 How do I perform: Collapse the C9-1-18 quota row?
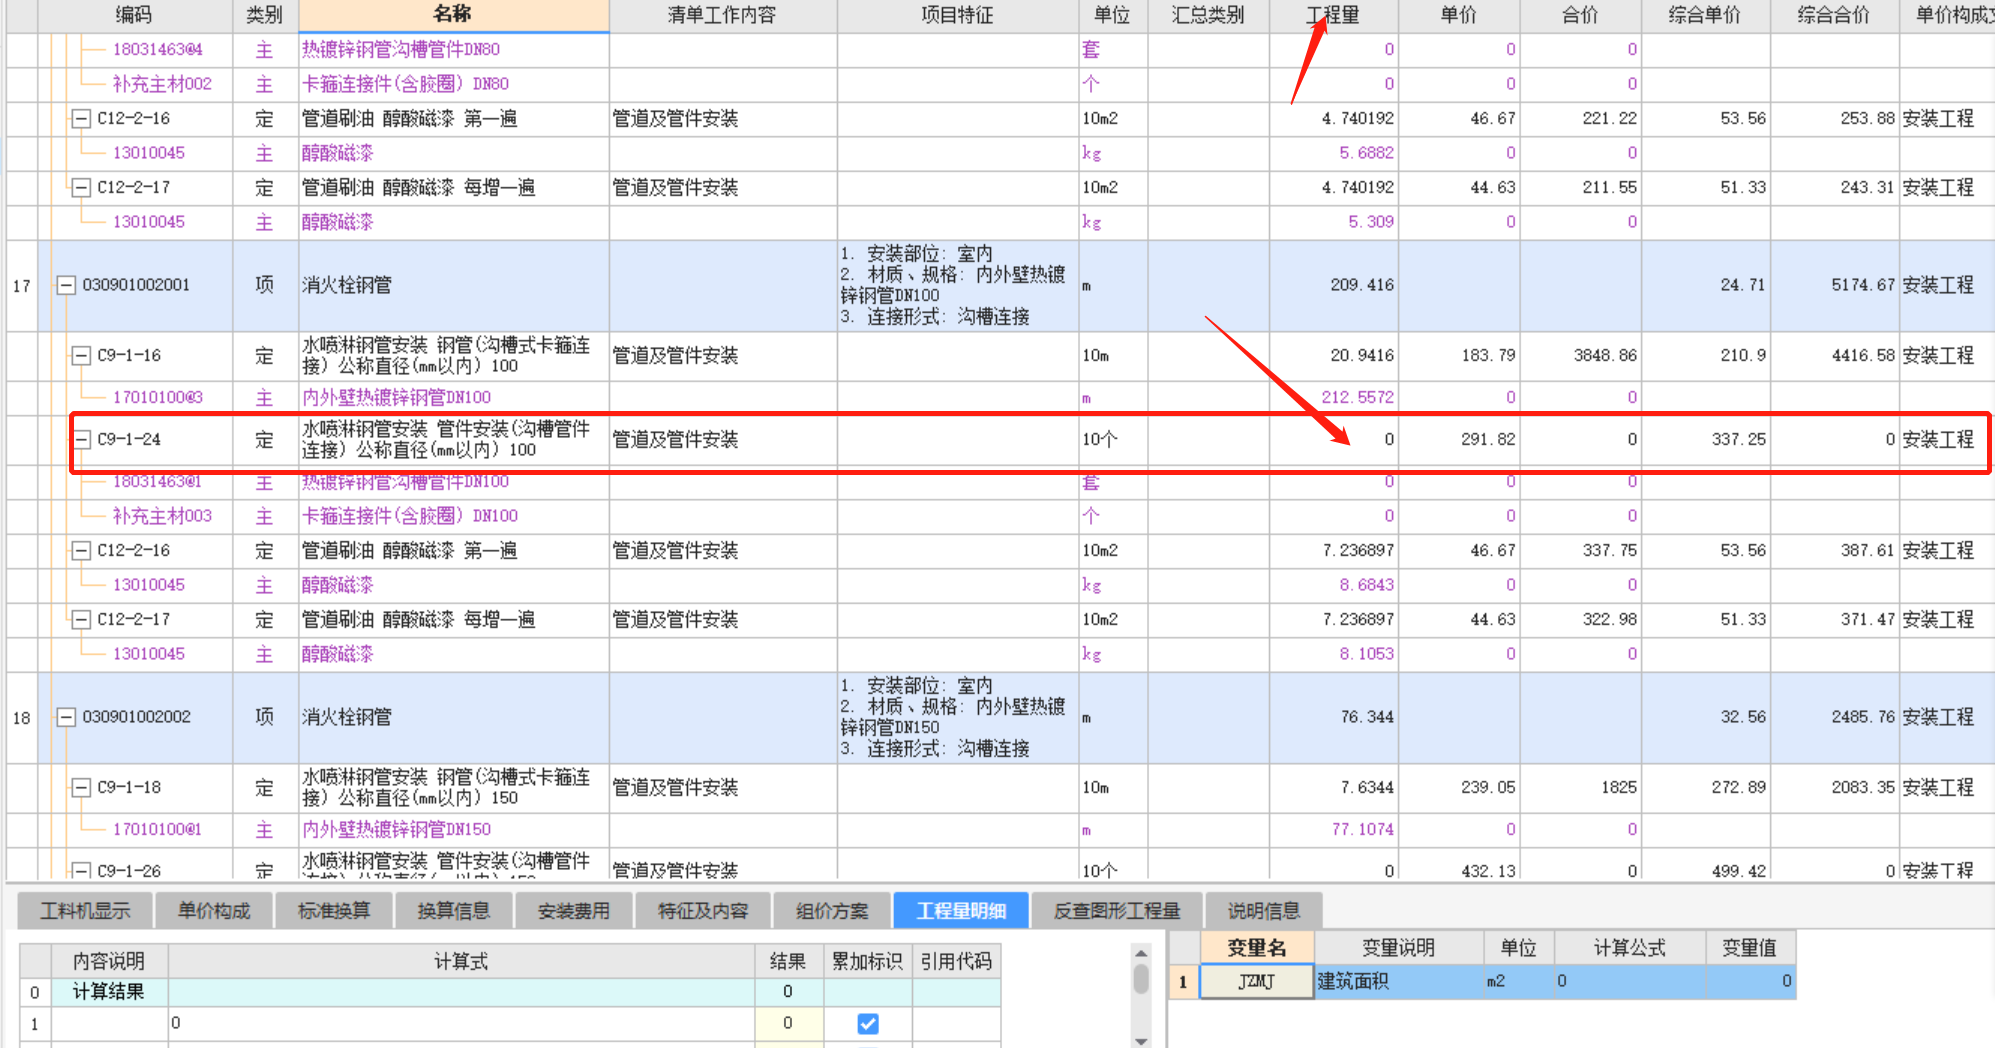click(81, 788)
